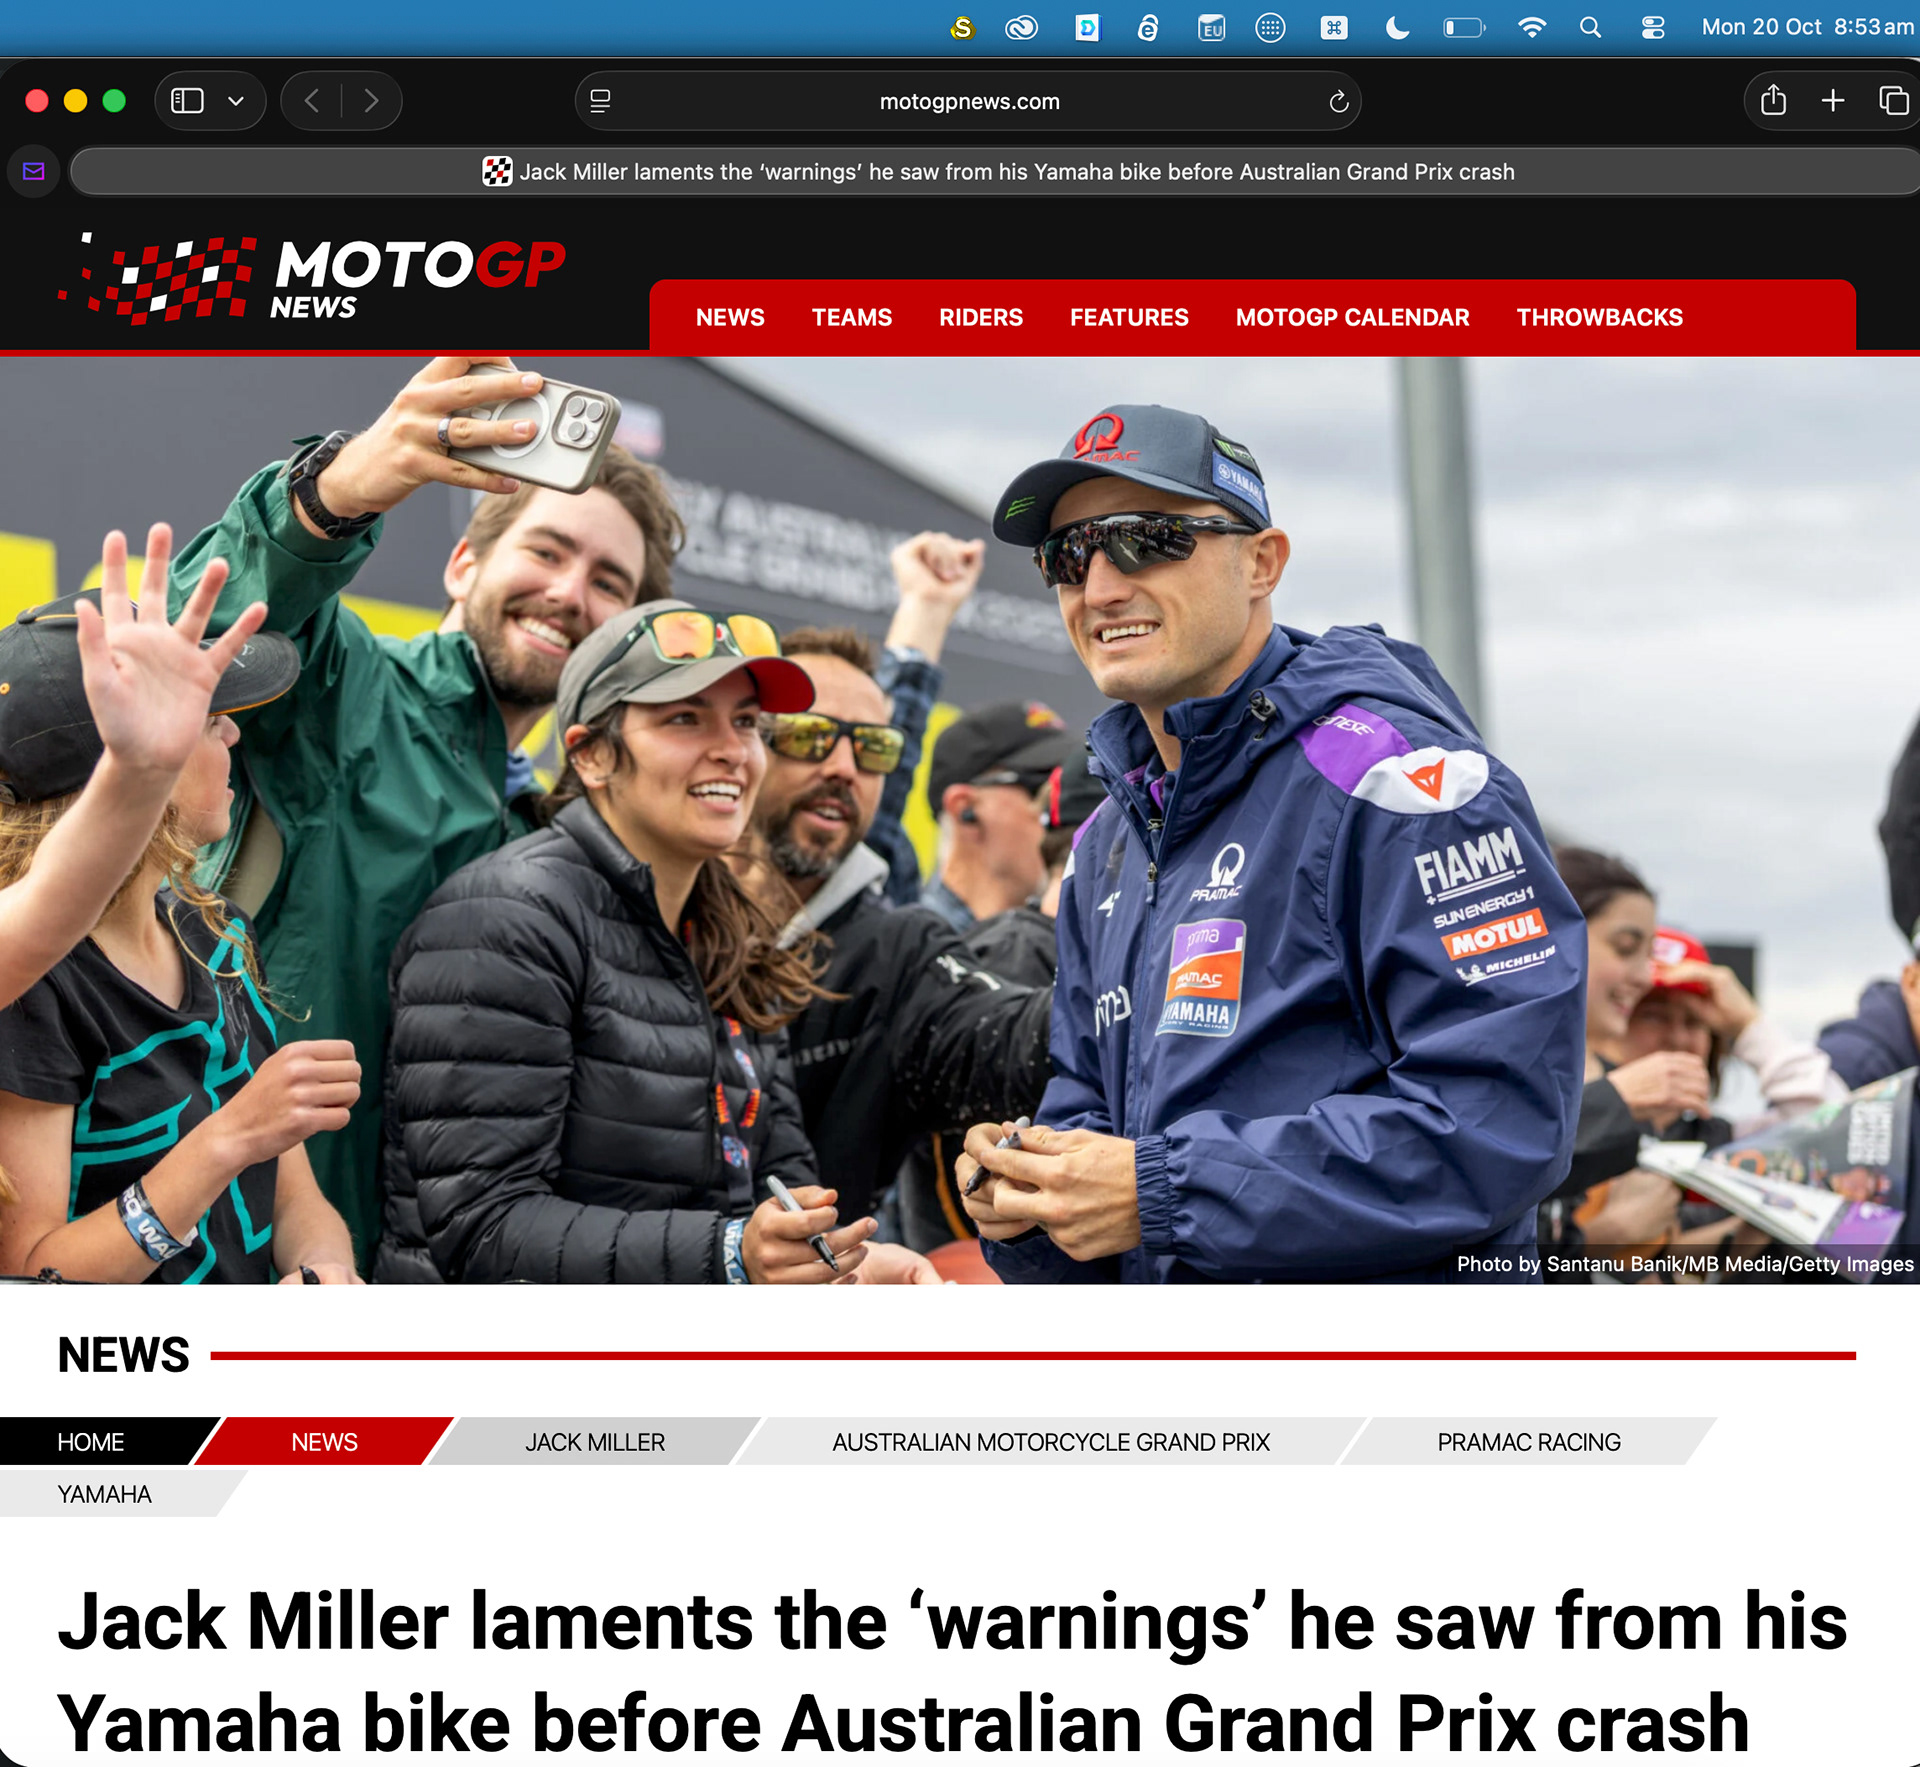1920x1767 pixels.
Task: Click the MotoGP News logo
Action: pyautogui.click(x=312, y=278)
